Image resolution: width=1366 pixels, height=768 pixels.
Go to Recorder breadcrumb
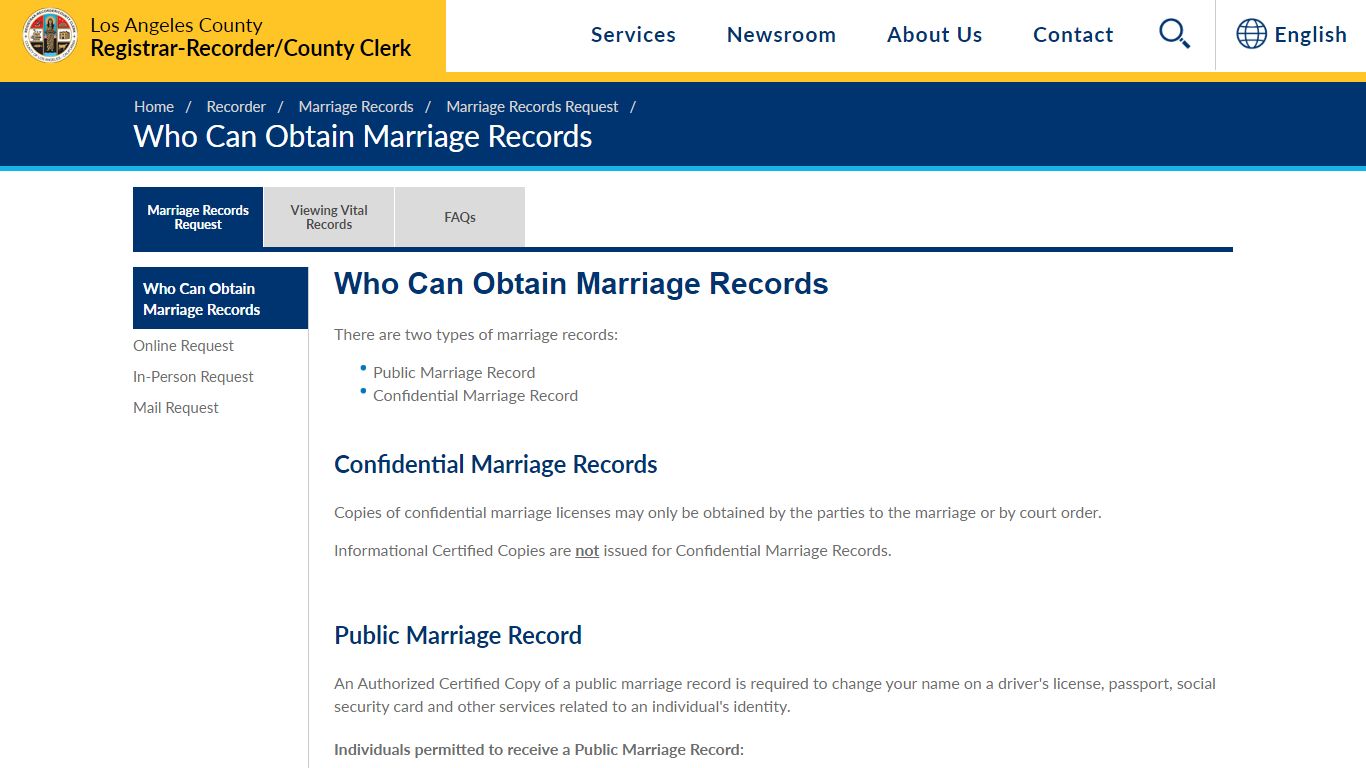tap(236, 107)
